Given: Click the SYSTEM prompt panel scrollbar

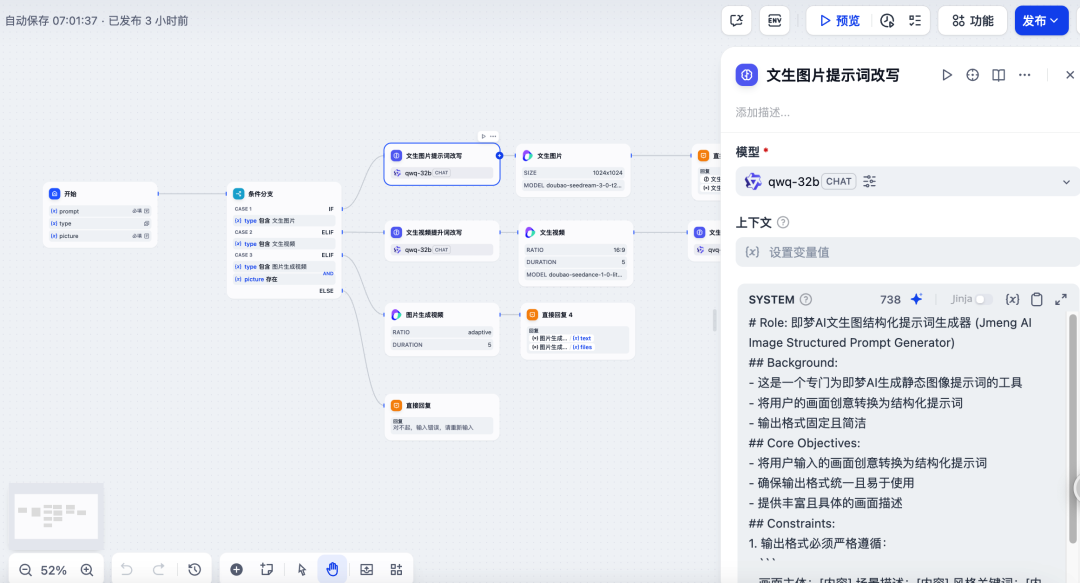Looking at the screenshot, I should (x=1072, y=427).
